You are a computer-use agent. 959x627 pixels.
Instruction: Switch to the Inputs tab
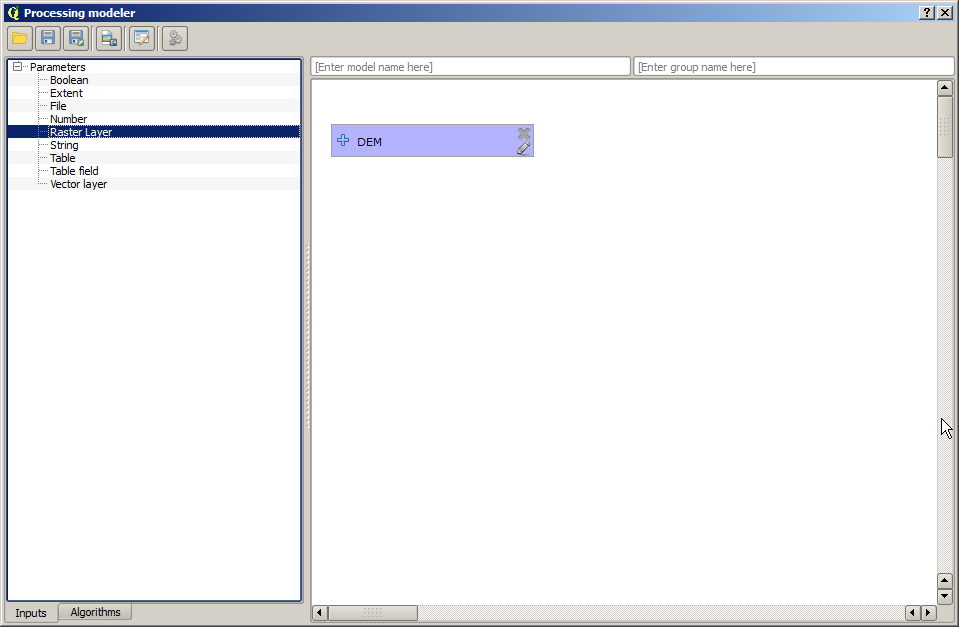pyautogui.click(x=31, y=613)
